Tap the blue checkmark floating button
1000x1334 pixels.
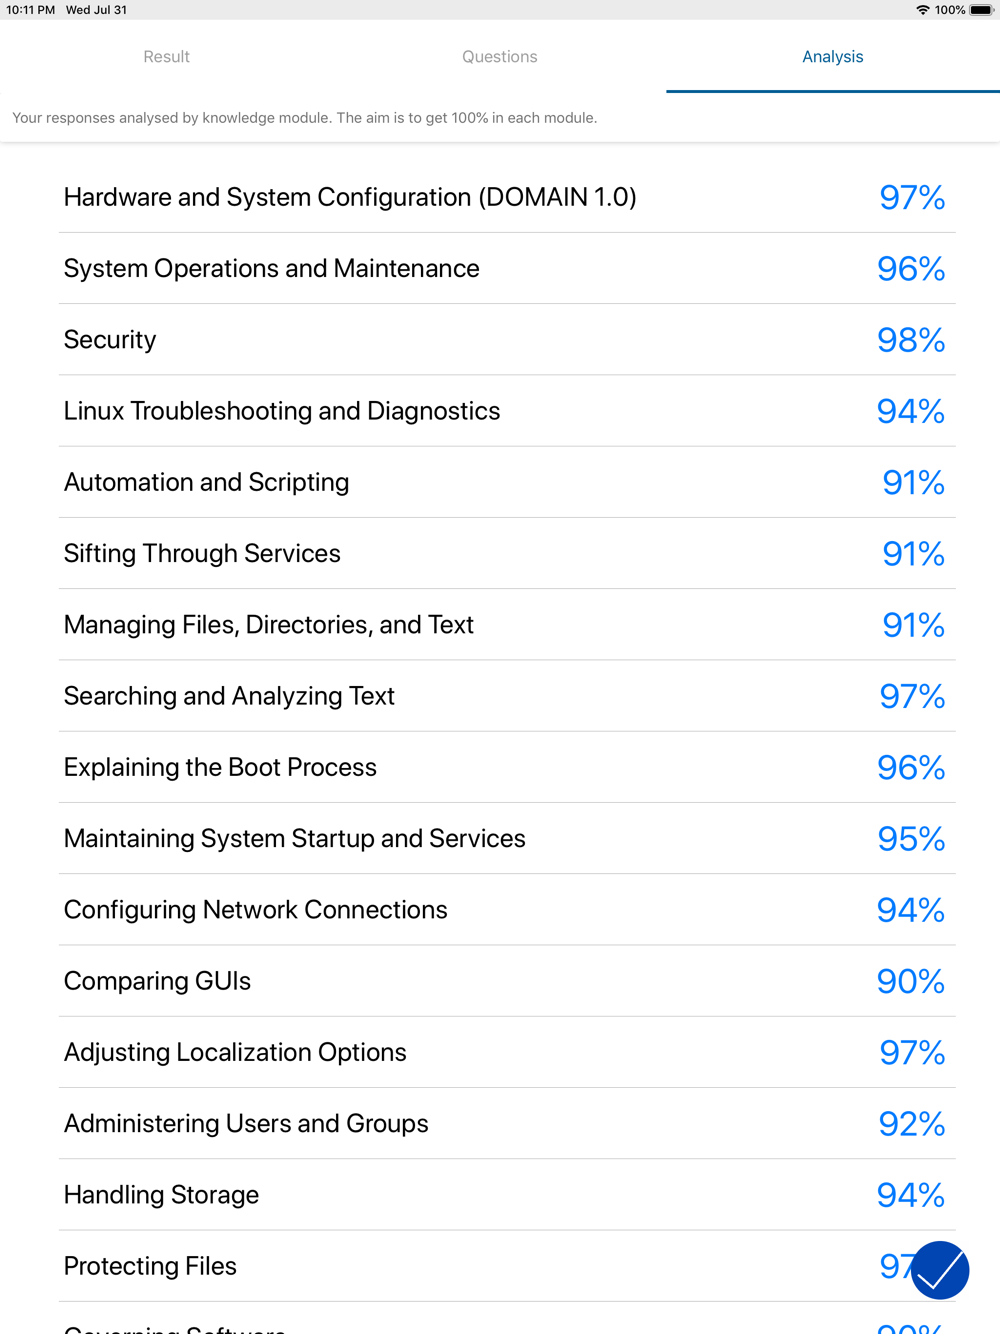coord(940,1270)
